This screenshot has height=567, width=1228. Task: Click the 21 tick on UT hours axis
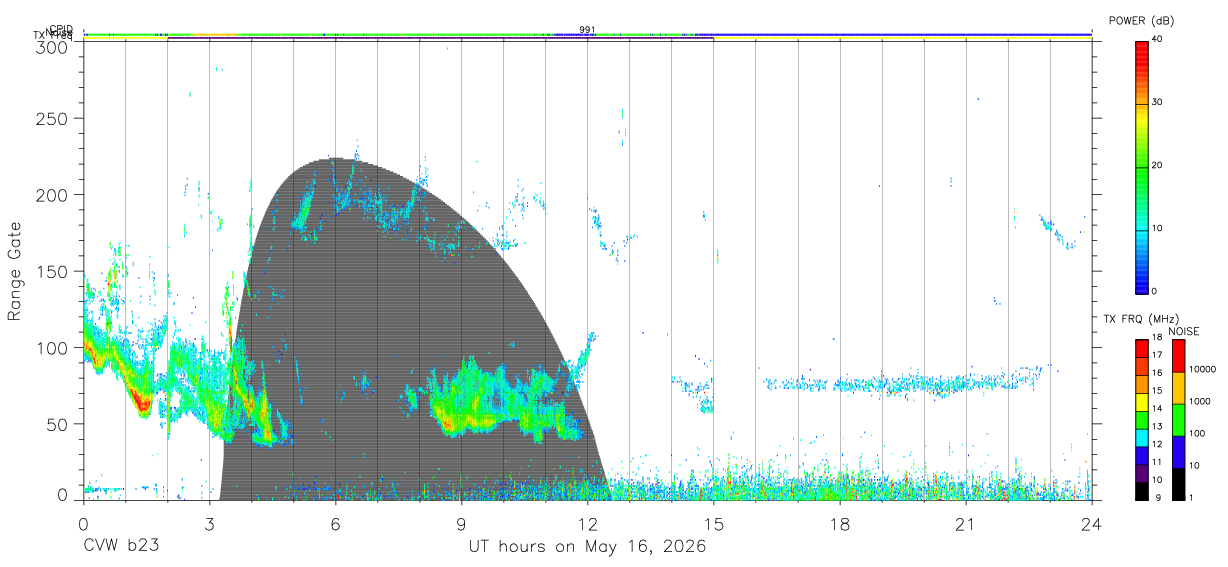[966, 524]
